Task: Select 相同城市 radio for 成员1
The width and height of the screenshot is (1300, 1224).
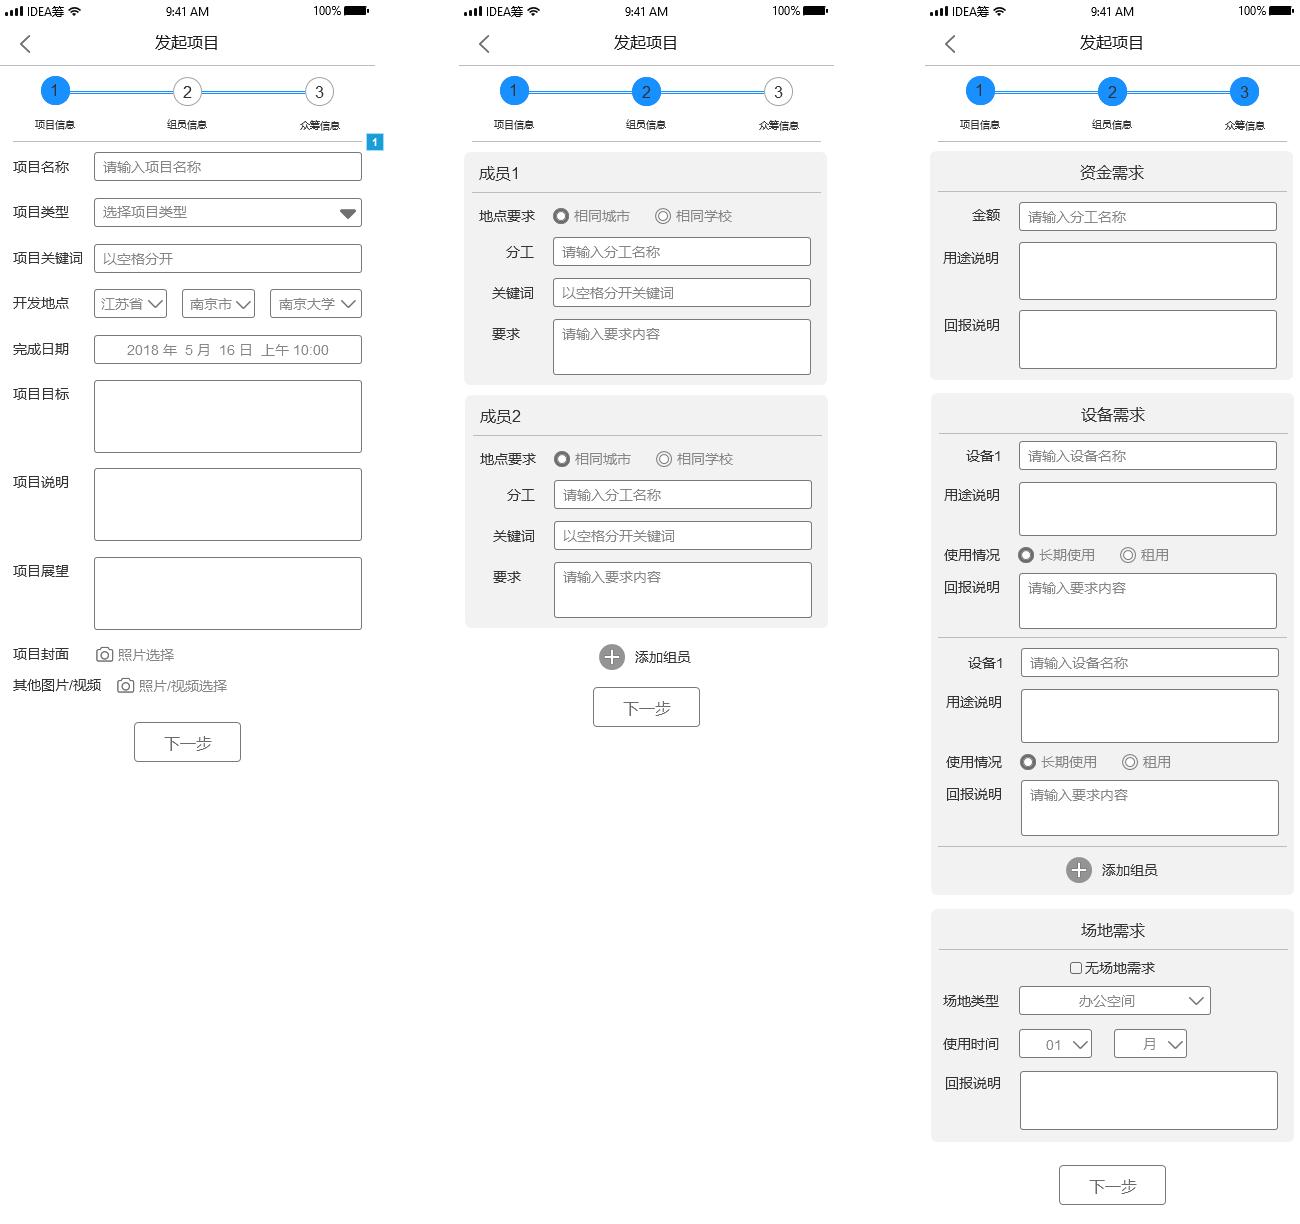Action: 561,216
